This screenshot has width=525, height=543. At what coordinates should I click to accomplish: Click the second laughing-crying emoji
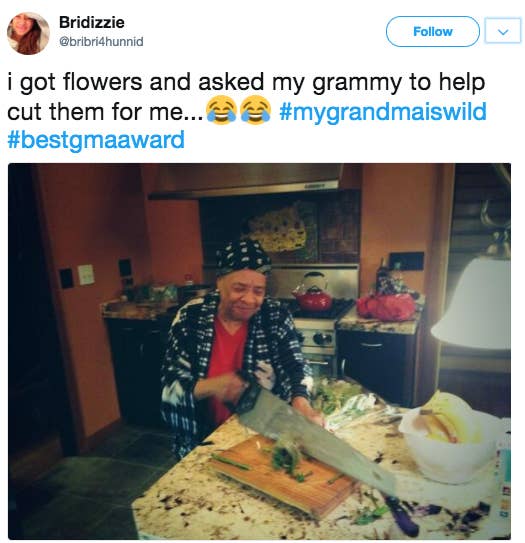coord(256,110)
